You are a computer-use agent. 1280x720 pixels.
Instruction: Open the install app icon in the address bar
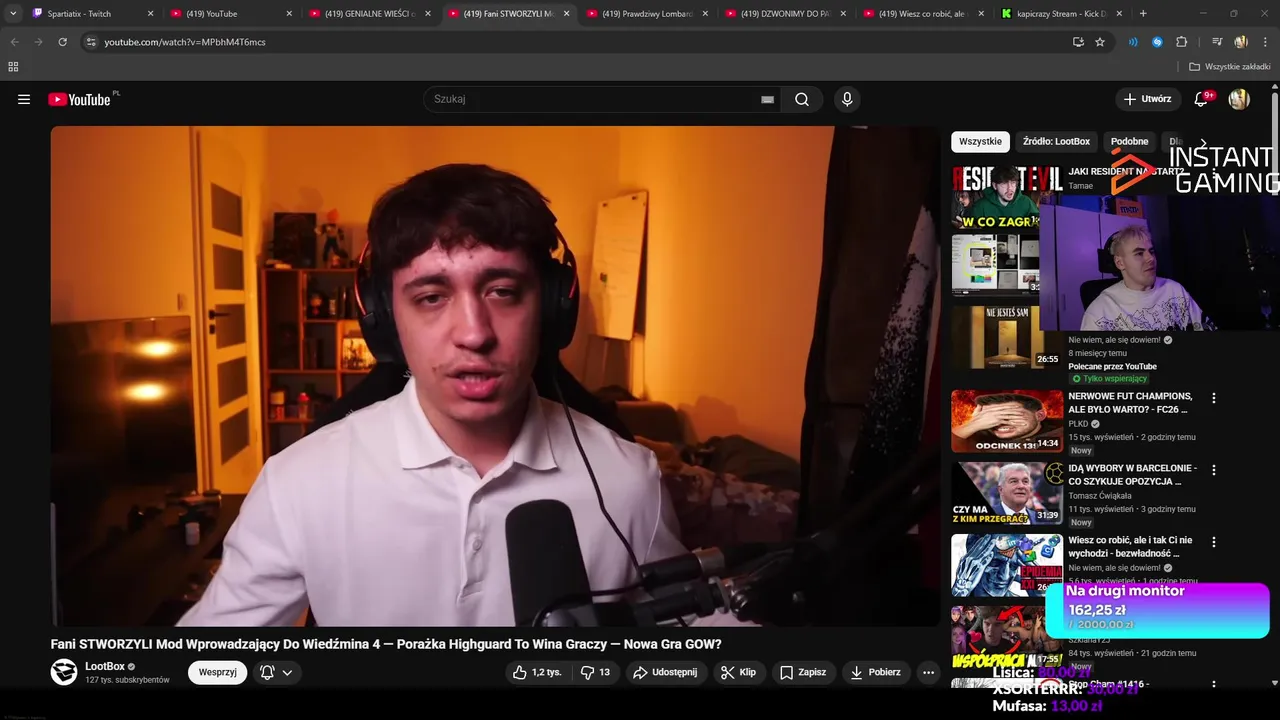pos(1078,42)
